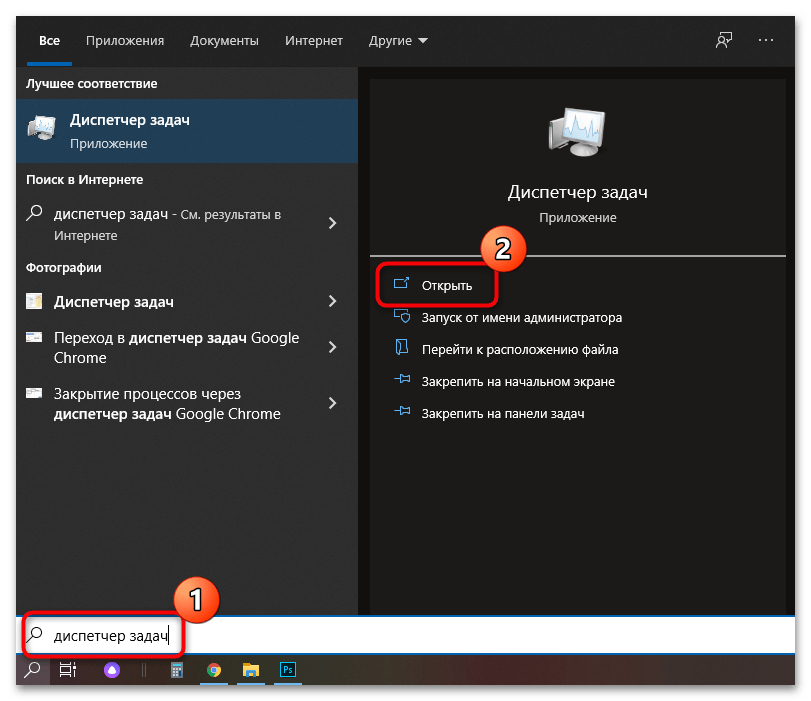Image resolution: width=811 pixels, height=701 pixels.
Task: Open web search result диспетчер задач
Action: [167, 225]
